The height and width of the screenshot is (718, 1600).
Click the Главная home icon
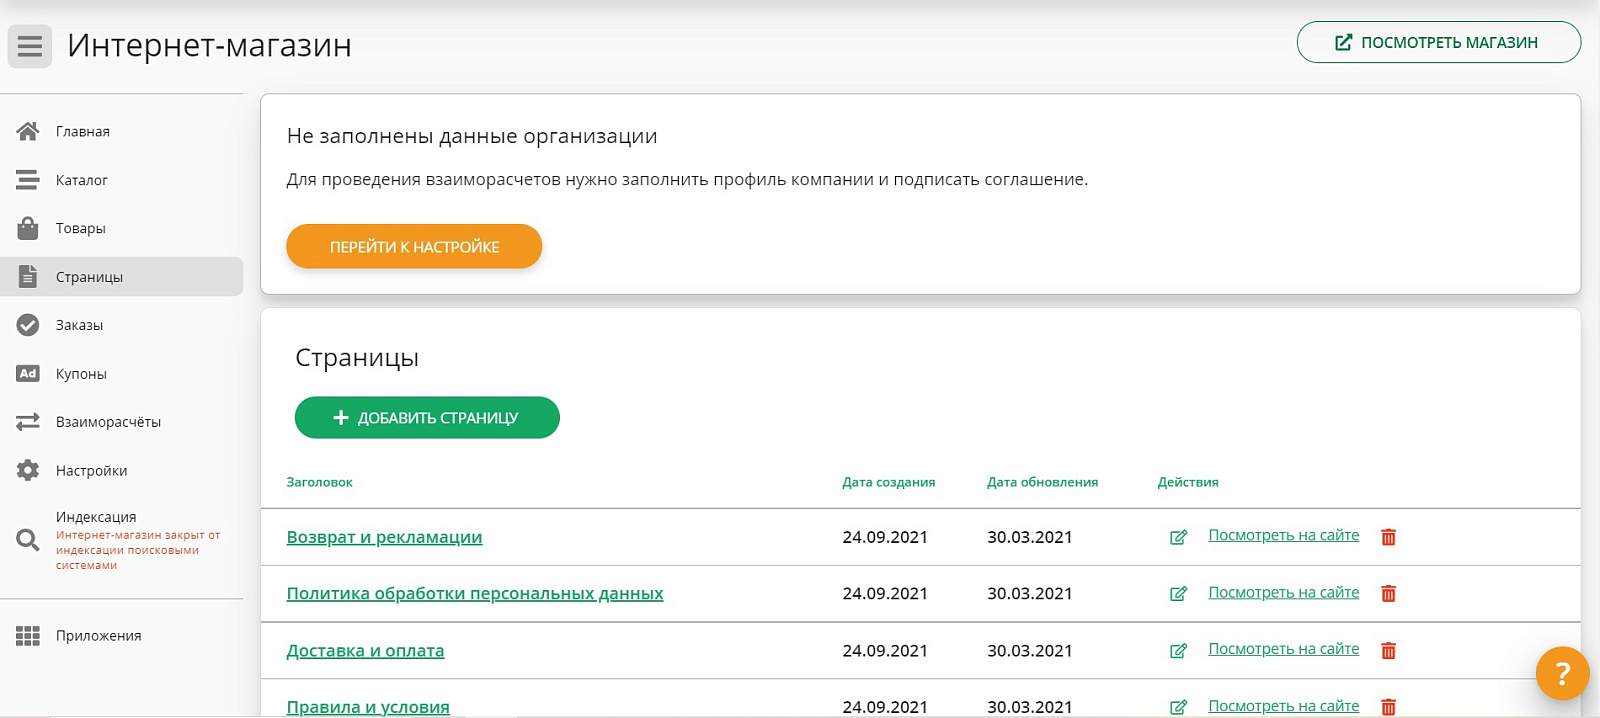point(28,131)
